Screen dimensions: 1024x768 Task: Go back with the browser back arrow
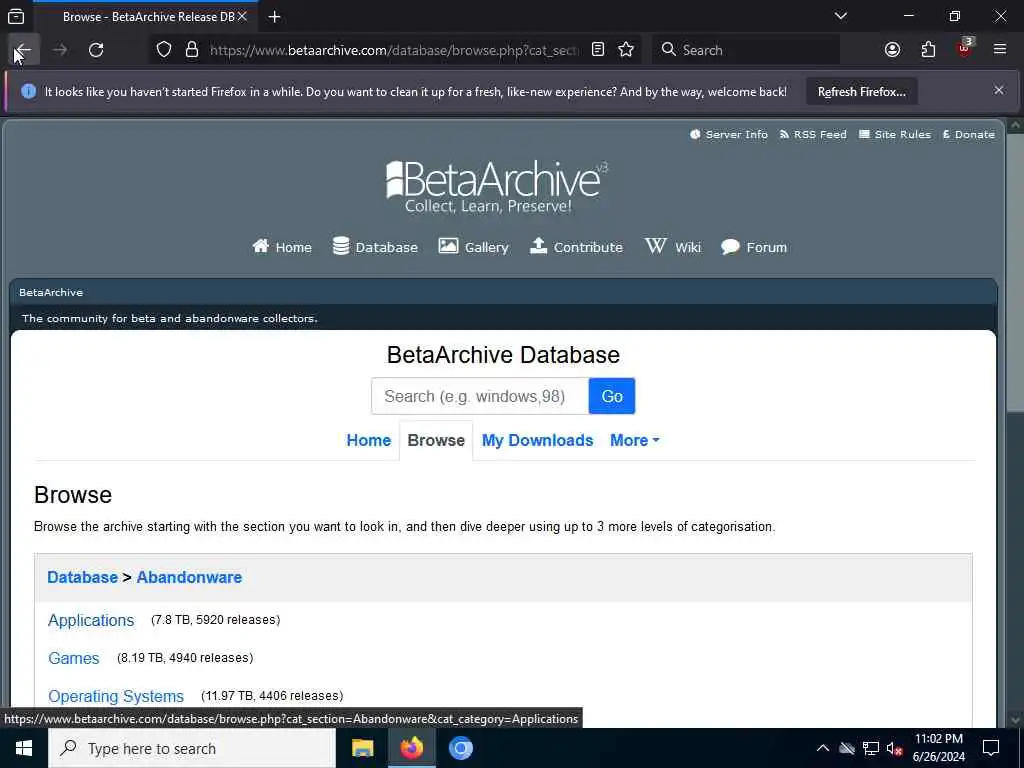coord(23,50)
